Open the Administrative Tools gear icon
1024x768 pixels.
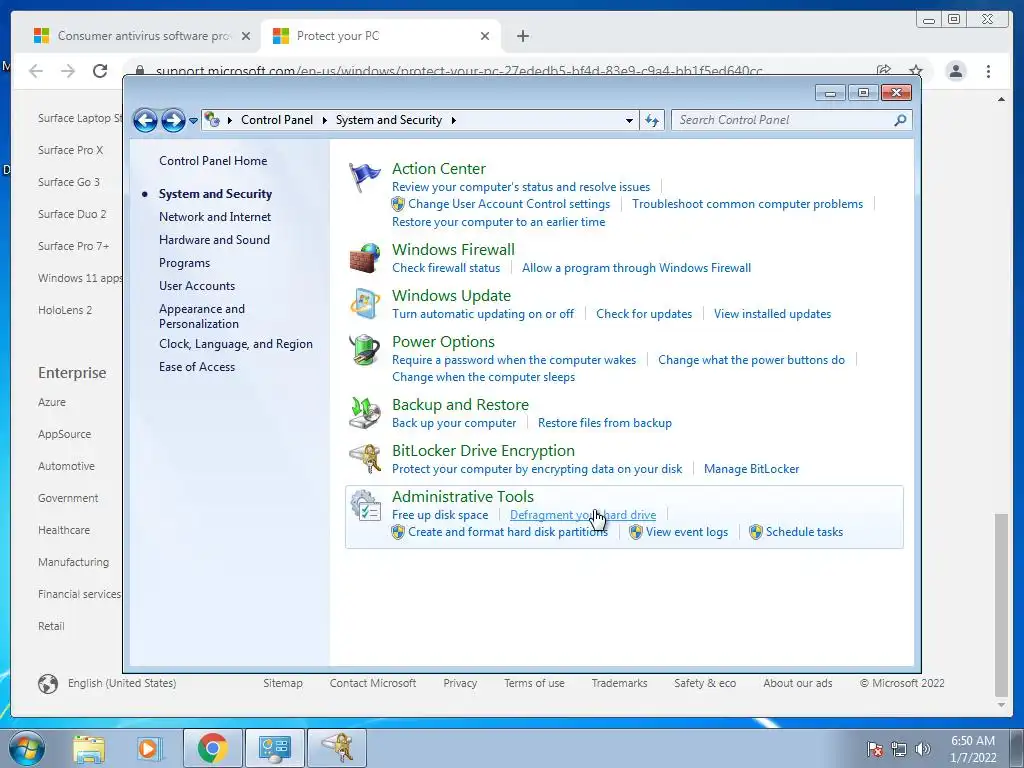pyautogui.click(x=364, y=505)
